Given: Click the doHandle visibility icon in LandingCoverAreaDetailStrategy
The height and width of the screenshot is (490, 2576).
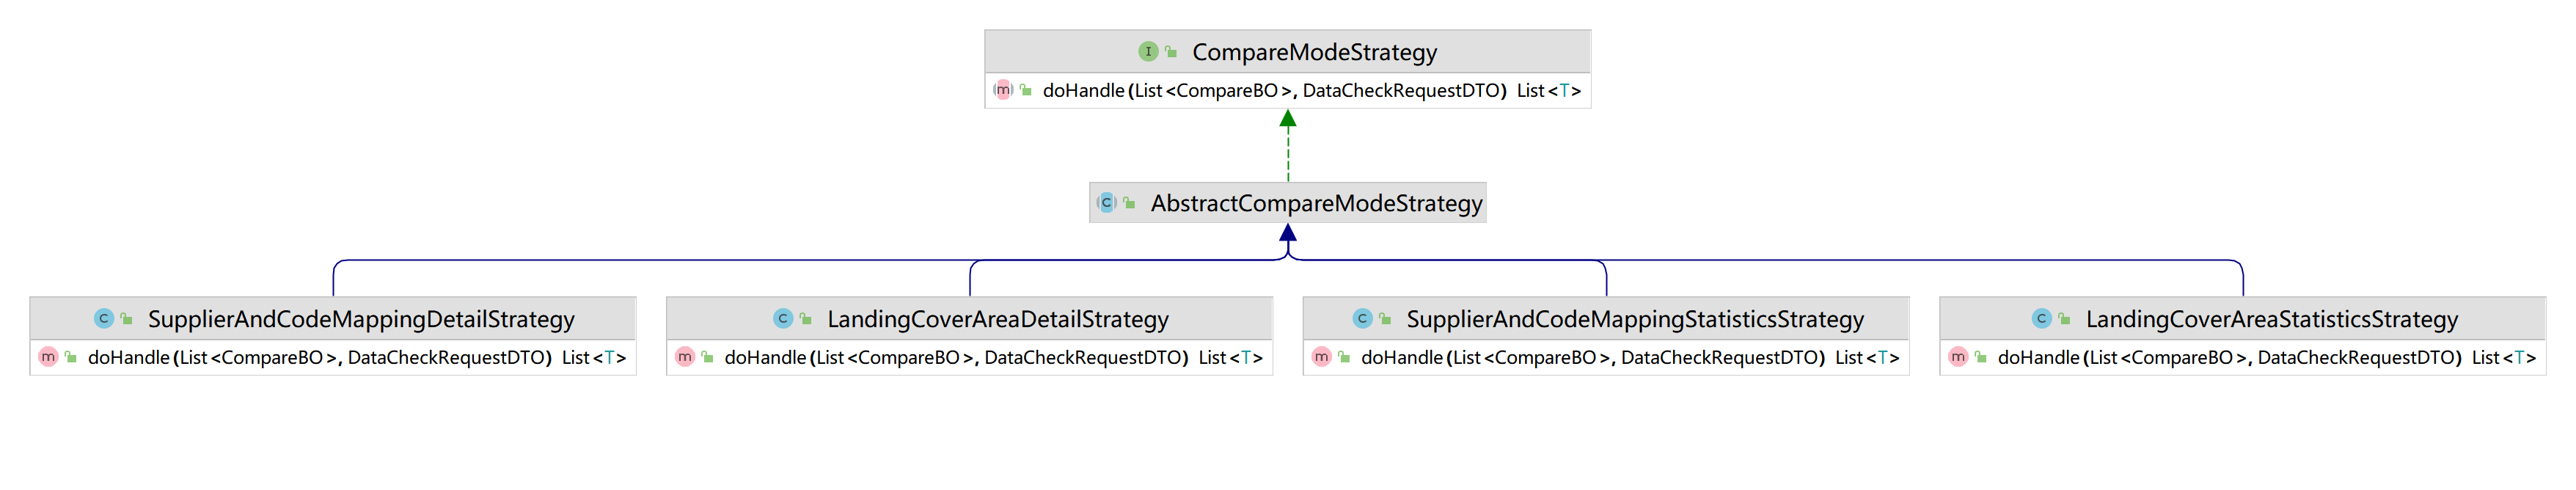Looking at the screenshot, I should 708,358.
